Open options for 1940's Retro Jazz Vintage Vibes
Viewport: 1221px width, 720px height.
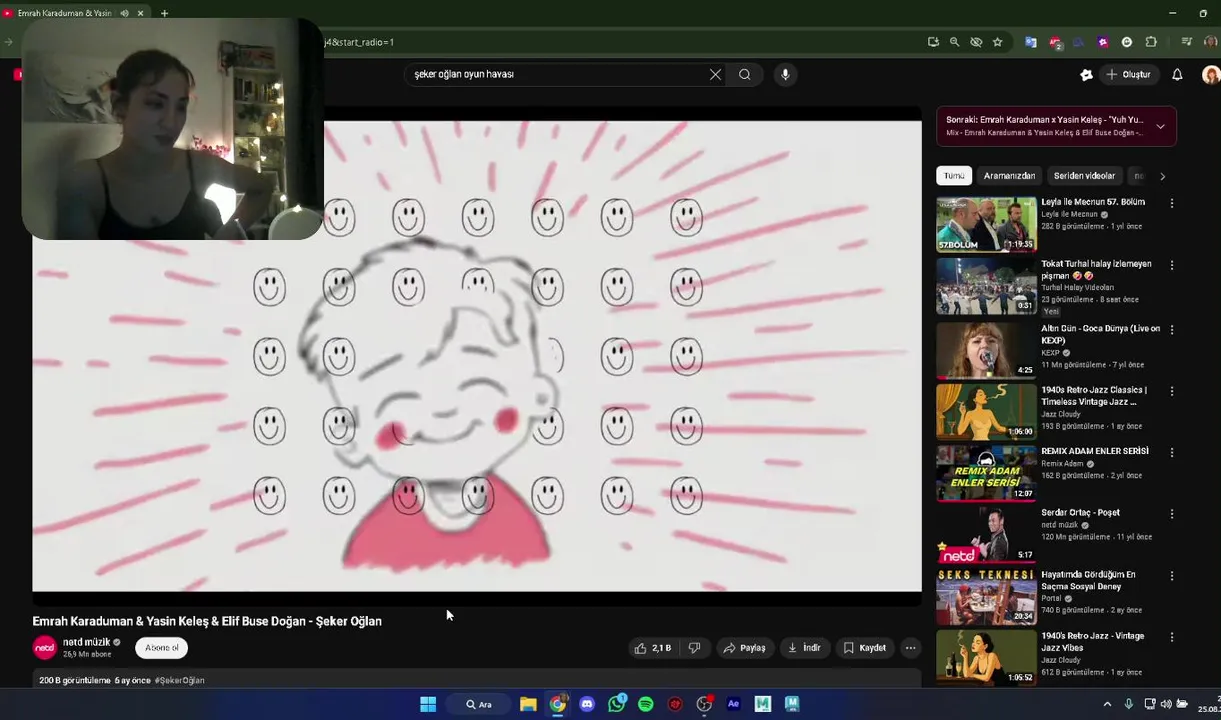click(x=1172, y=637)
